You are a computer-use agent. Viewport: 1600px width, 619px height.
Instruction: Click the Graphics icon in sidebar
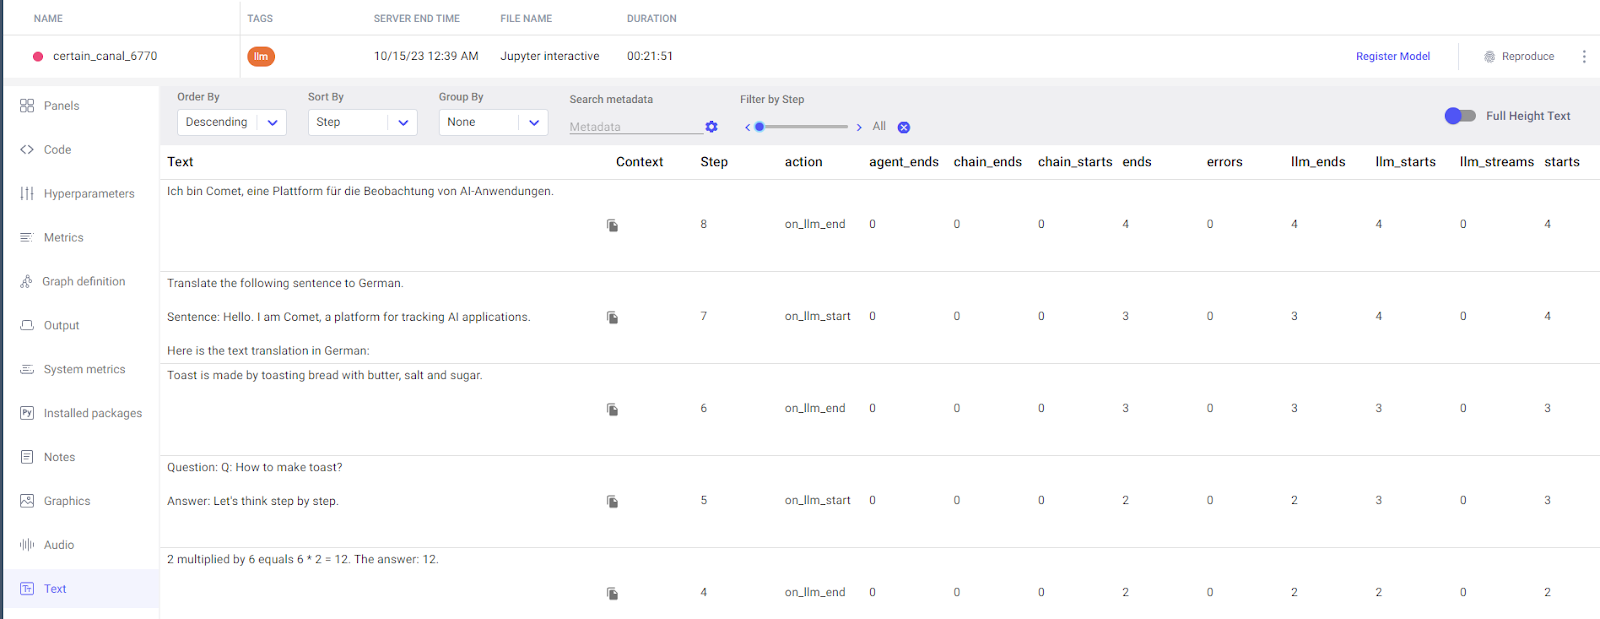pyautogui.click(x=27, y=501)
